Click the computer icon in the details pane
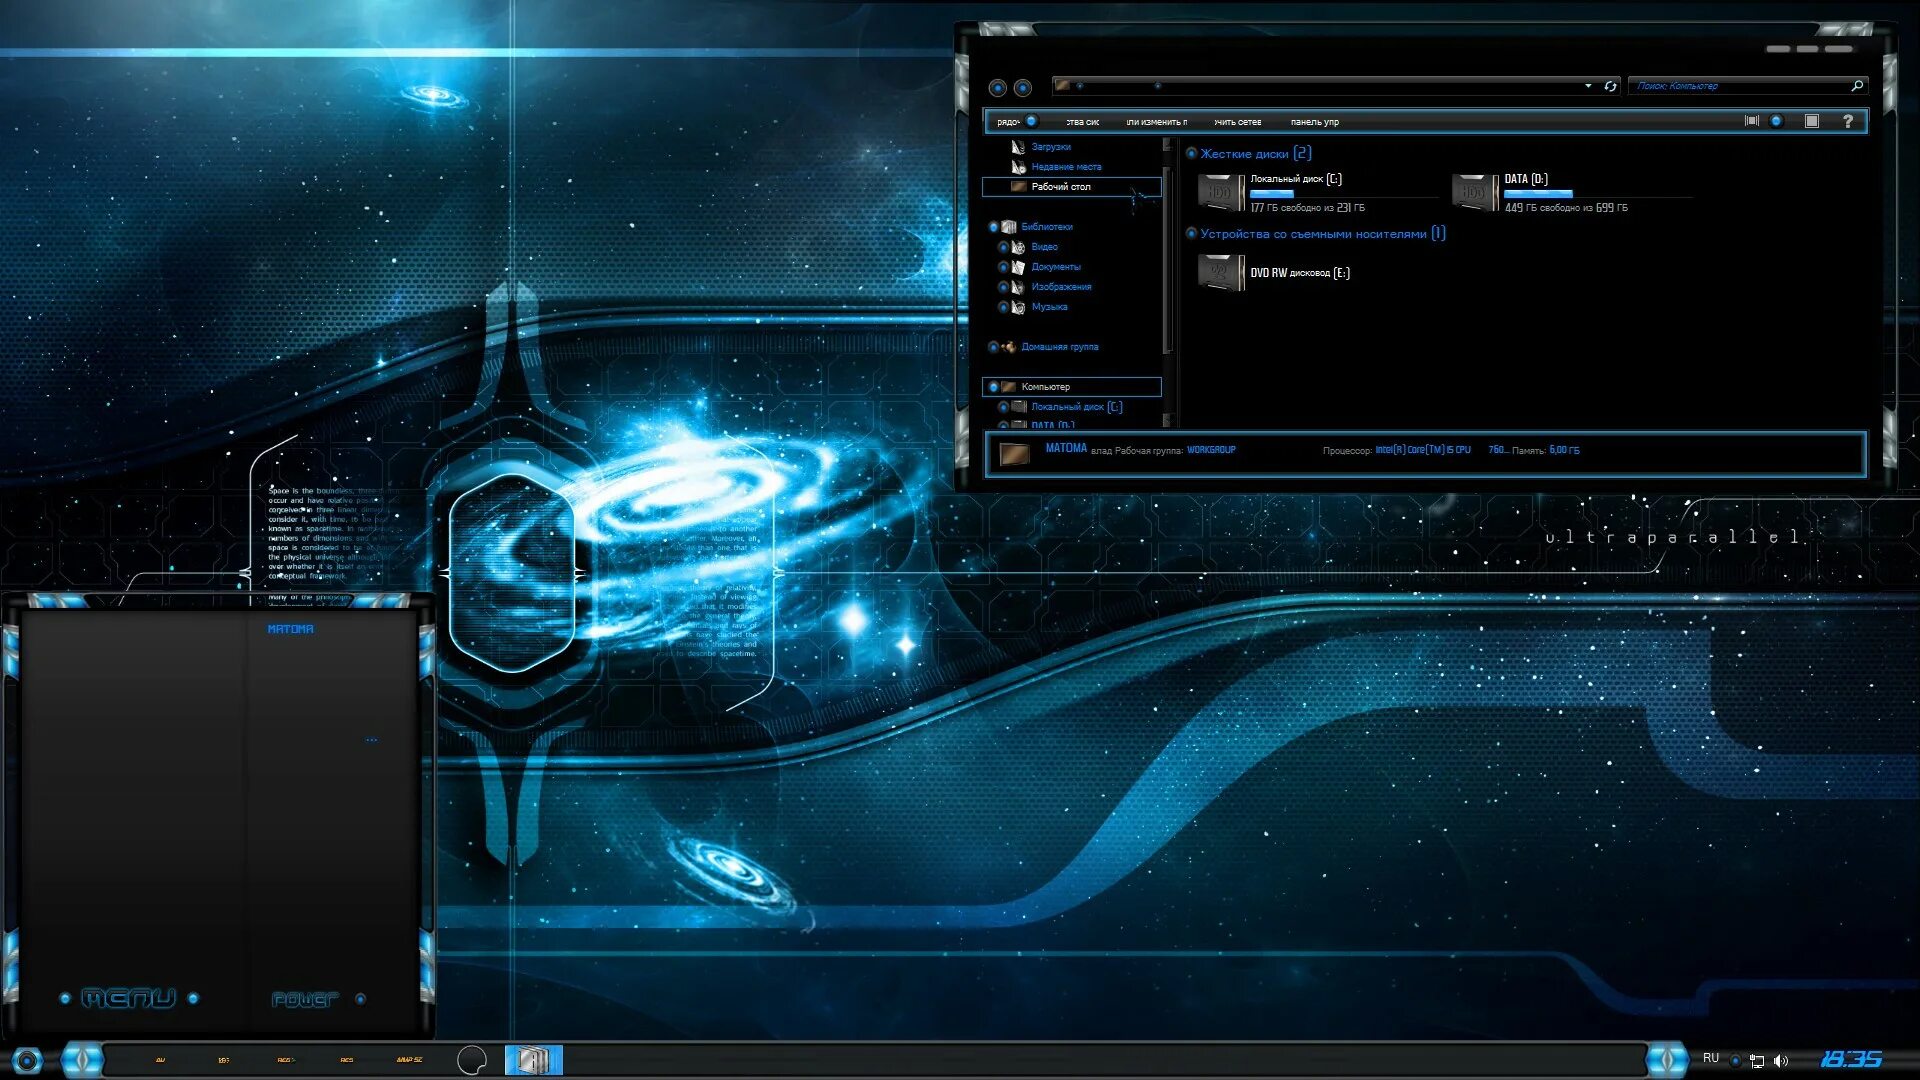Viewport: 1920px width, 1080px height. pos(1014,453)
